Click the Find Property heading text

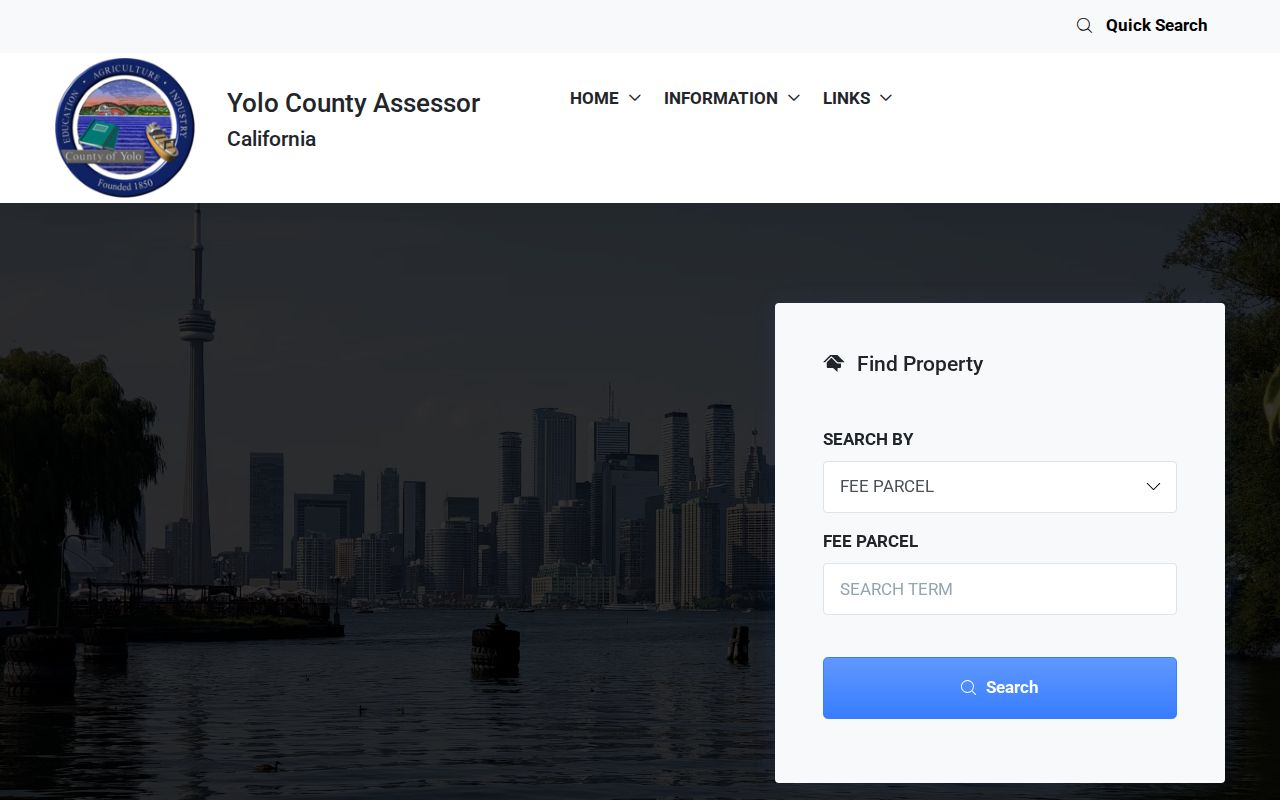point(920,364)
